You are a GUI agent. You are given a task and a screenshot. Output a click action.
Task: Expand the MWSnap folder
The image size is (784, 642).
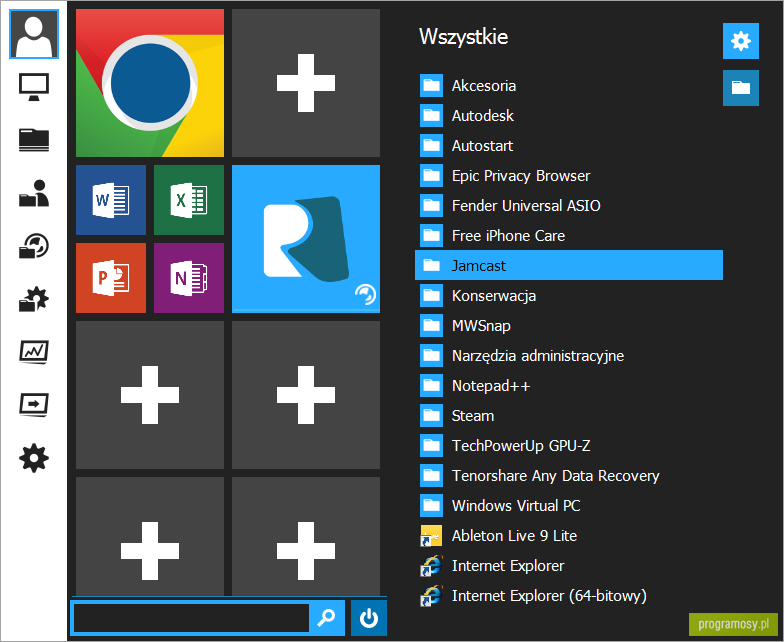[569, 326]
